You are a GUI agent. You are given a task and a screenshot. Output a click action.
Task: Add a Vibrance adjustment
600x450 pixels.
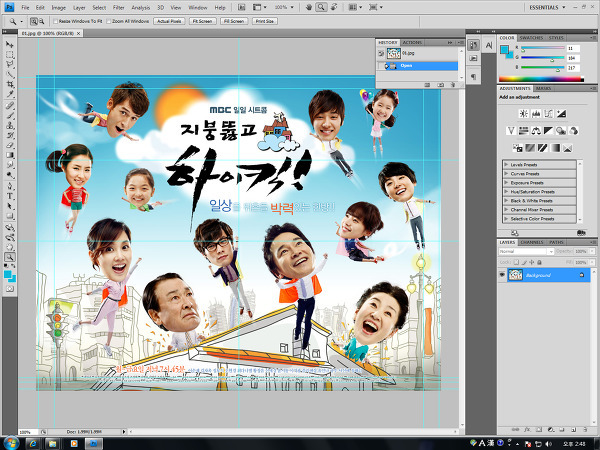[511, 131]
